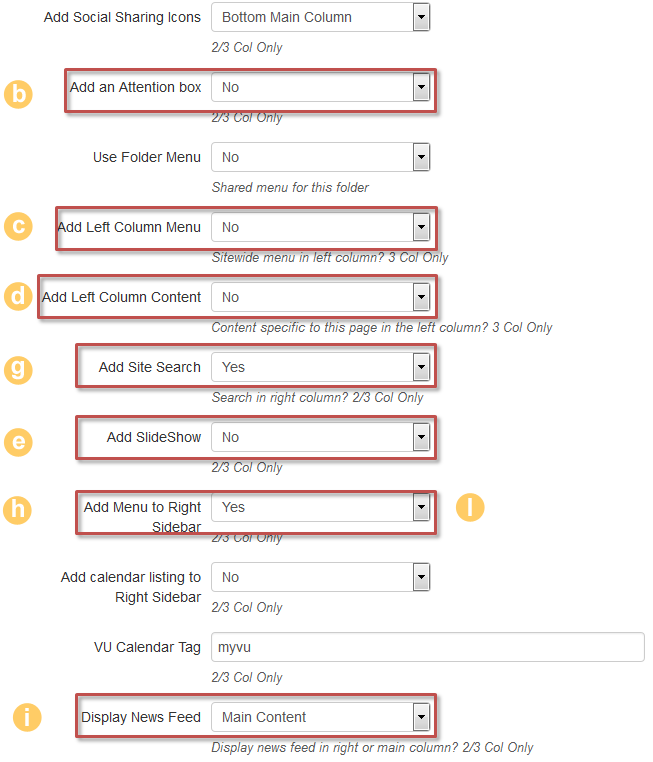
Task: Click the yellow 'e' marker circle
Action: tap(19, 437)
